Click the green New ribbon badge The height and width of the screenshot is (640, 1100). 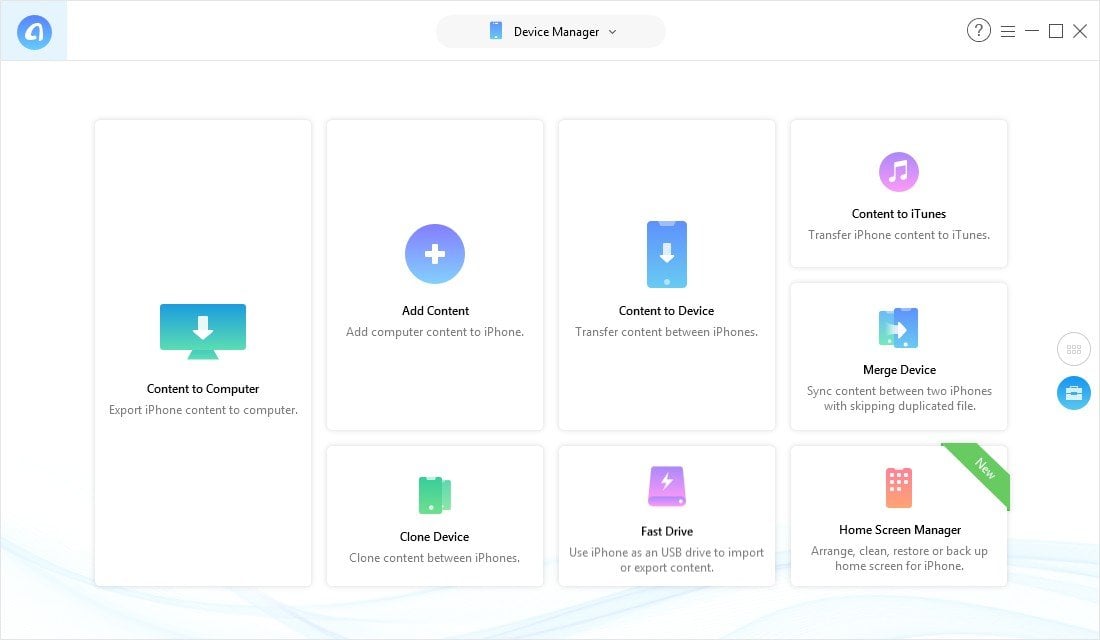tap(983, 470)
